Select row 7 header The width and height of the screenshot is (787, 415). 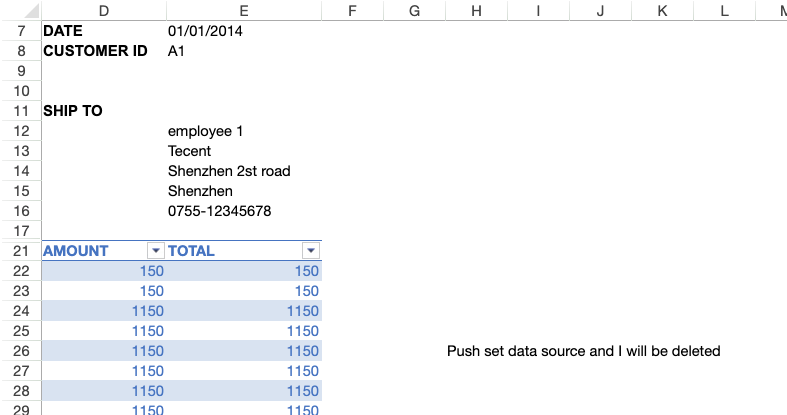20,31
